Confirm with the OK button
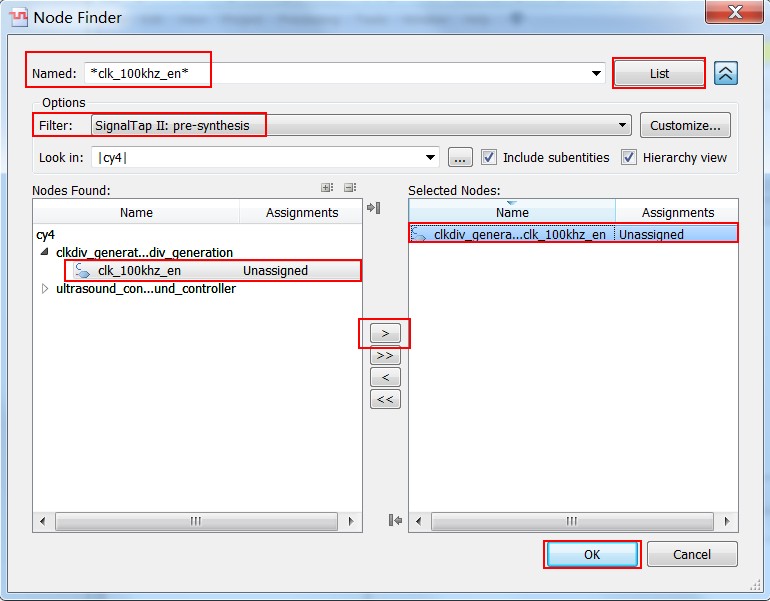 (x=592, y=554)
